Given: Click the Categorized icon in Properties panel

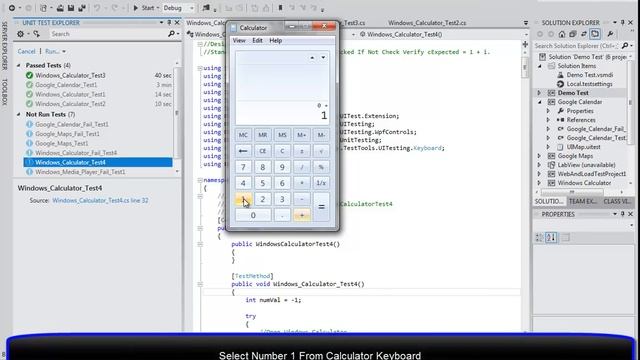Looking at the screenshot, I should (x=539, y=238).
